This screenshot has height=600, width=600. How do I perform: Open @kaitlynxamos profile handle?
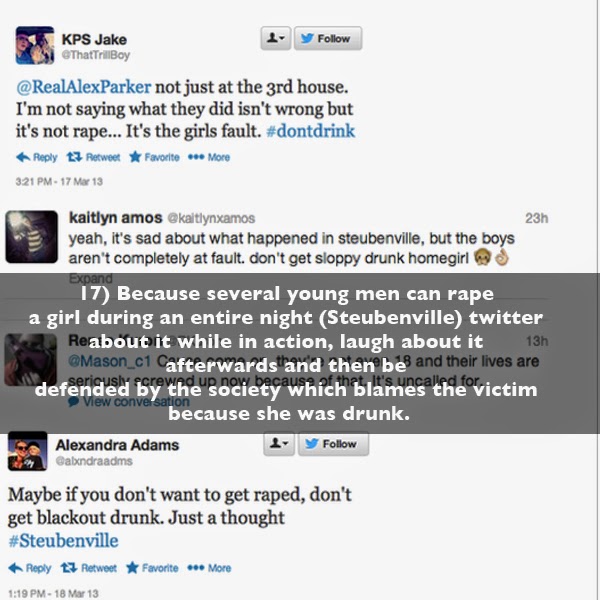(x=211, y=218)
